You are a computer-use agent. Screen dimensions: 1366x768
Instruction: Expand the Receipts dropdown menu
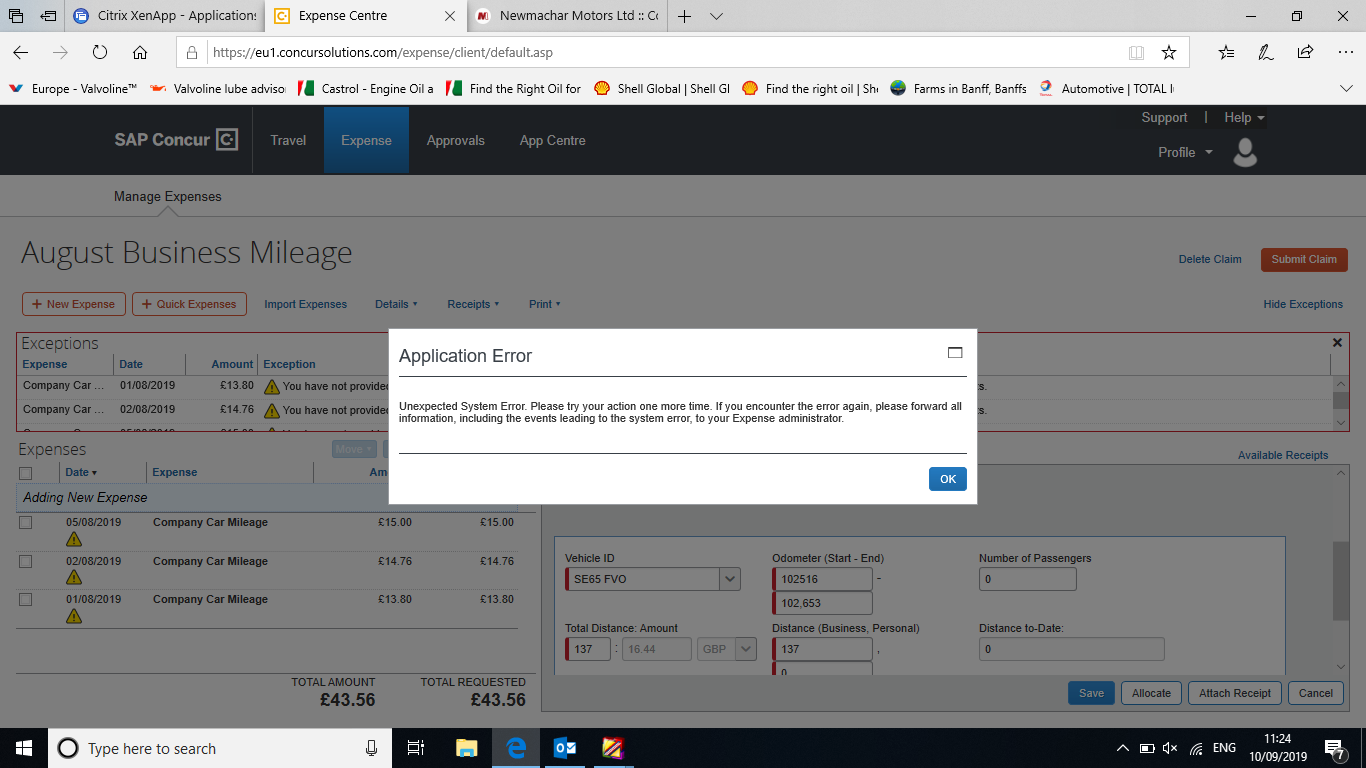click(x=474, y=304)
